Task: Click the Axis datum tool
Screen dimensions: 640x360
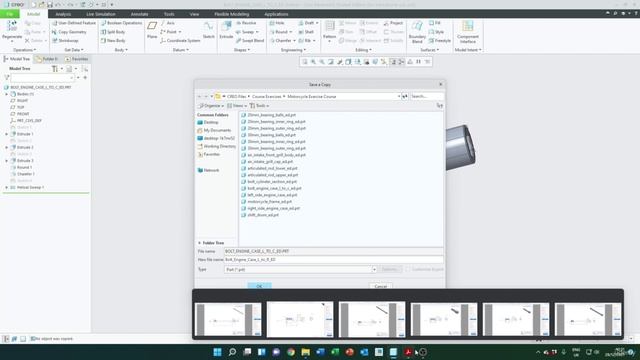Action: (167, 23)
